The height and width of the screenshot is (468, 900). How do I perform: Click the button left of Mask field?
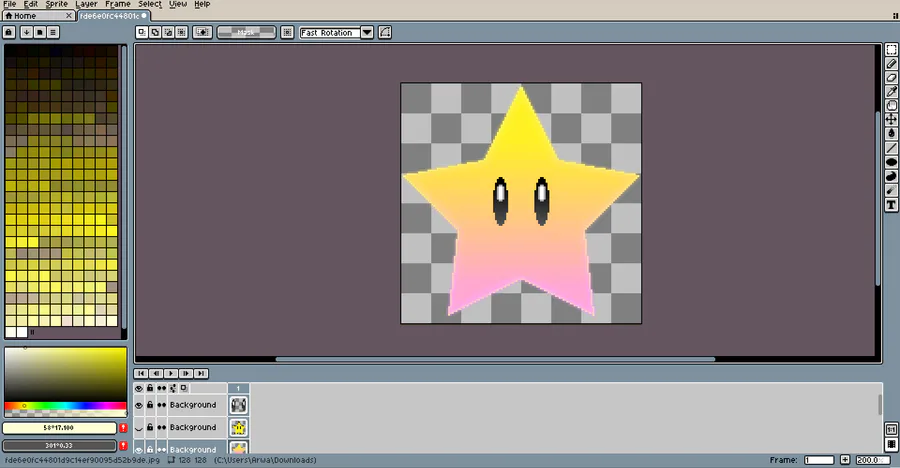[203, 32]
